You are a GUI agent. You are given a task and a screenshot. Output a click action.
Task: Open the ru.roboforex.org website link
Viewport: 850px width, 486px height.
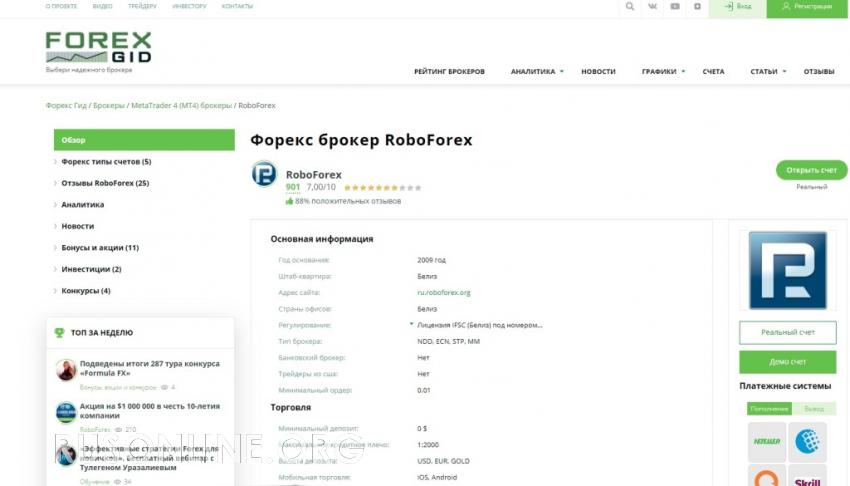444,292
